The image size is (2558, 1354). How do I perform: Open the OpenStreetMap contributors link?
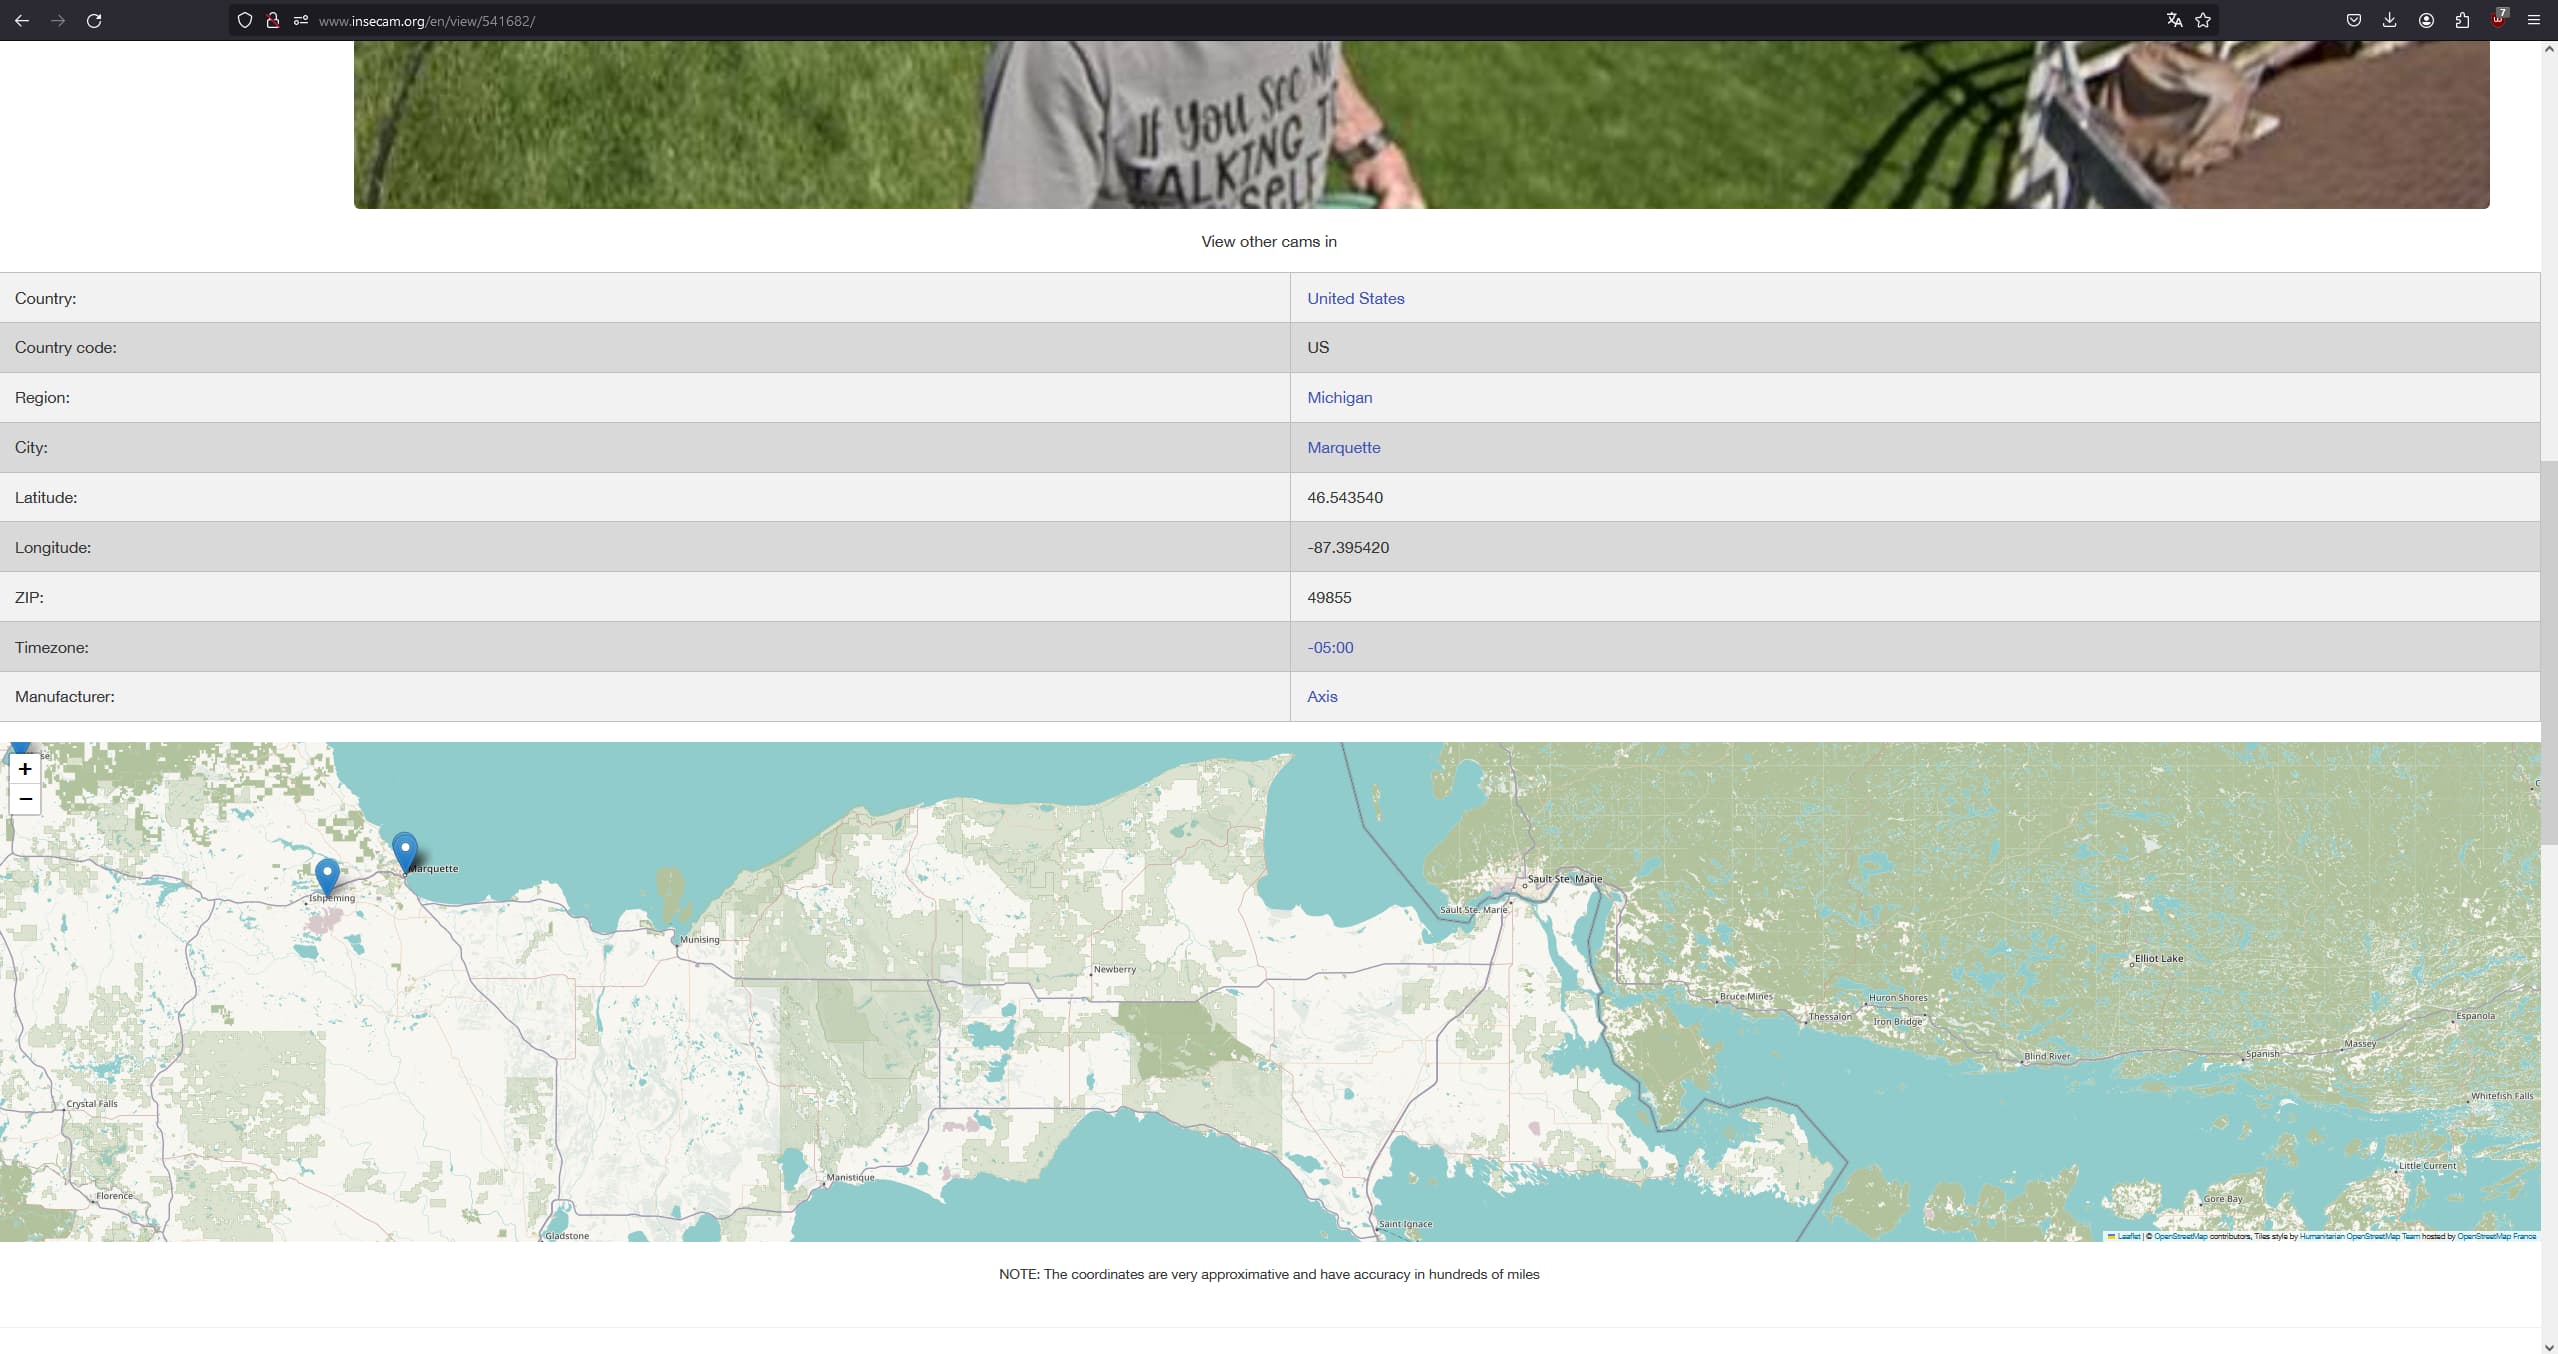pos(2180,1236)
